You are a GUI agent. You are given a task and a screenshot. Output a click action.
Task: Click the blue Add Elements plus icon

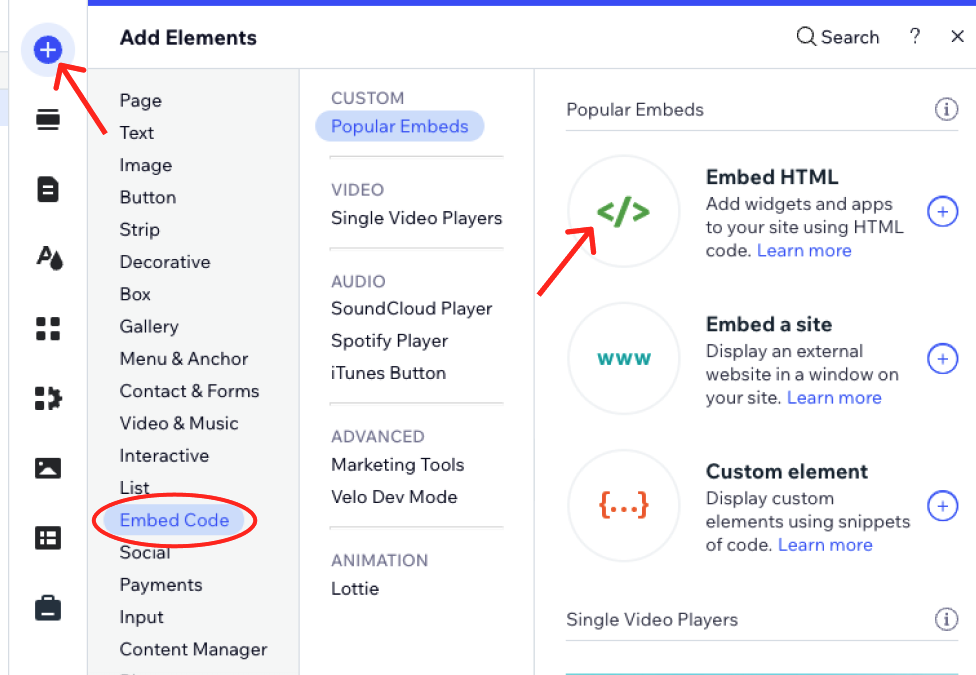click(x=48, y=49)
